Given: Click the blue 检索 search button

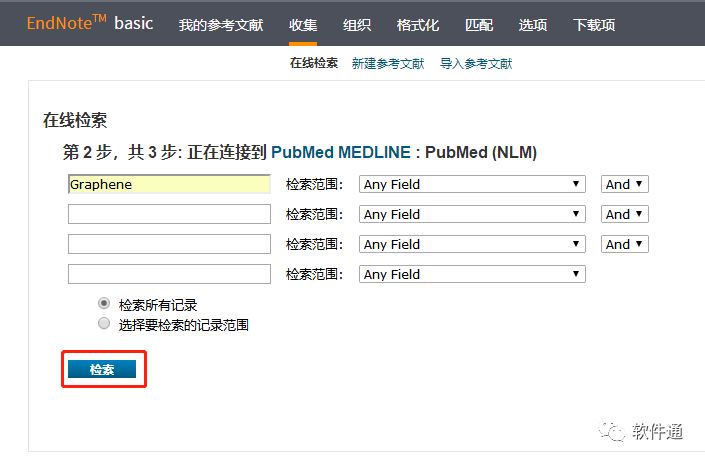Looking at the screenshot, I should point(102,369).
